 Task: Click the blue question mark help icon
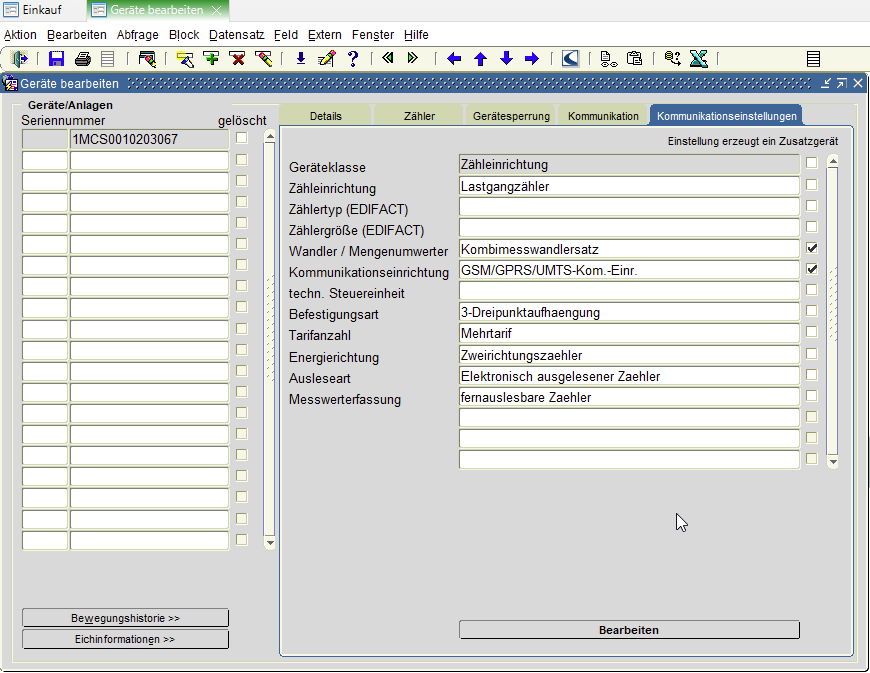[352, 59]
